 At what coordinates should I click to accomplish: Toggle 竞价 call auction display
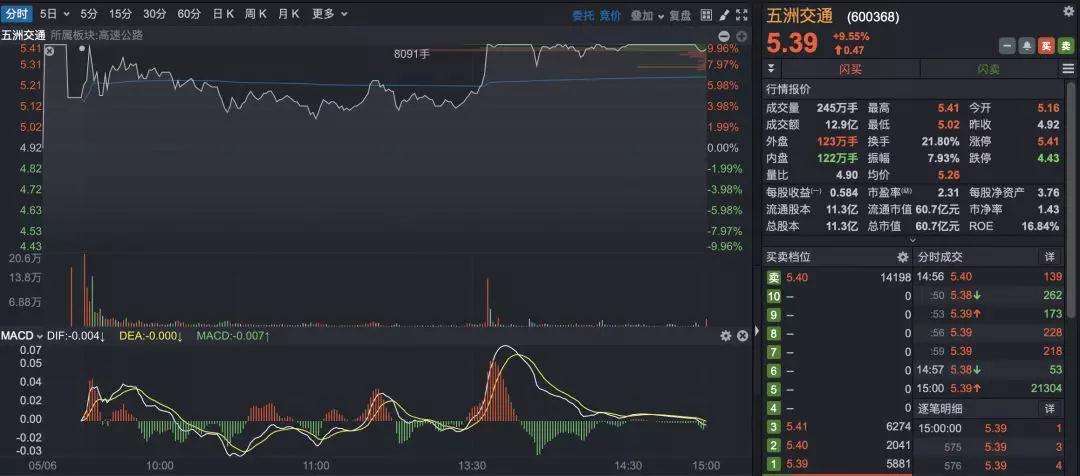click(x=610, y=15)
